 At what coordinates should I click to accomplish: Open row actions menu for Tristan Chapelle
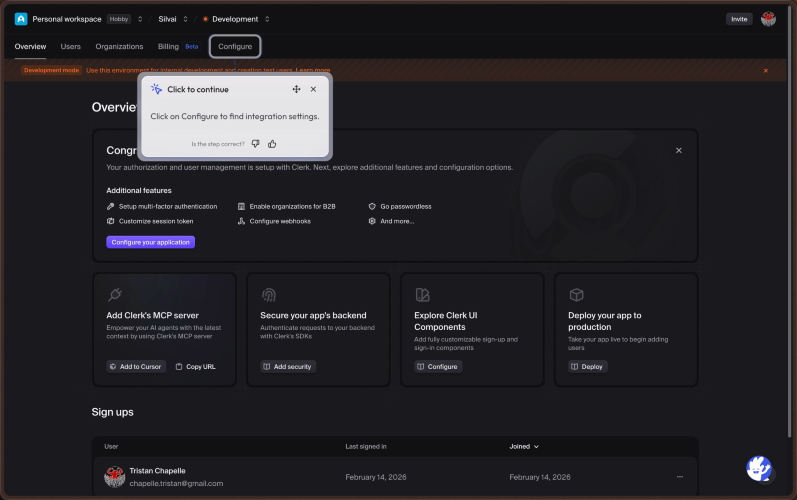[x=680, y=477]
